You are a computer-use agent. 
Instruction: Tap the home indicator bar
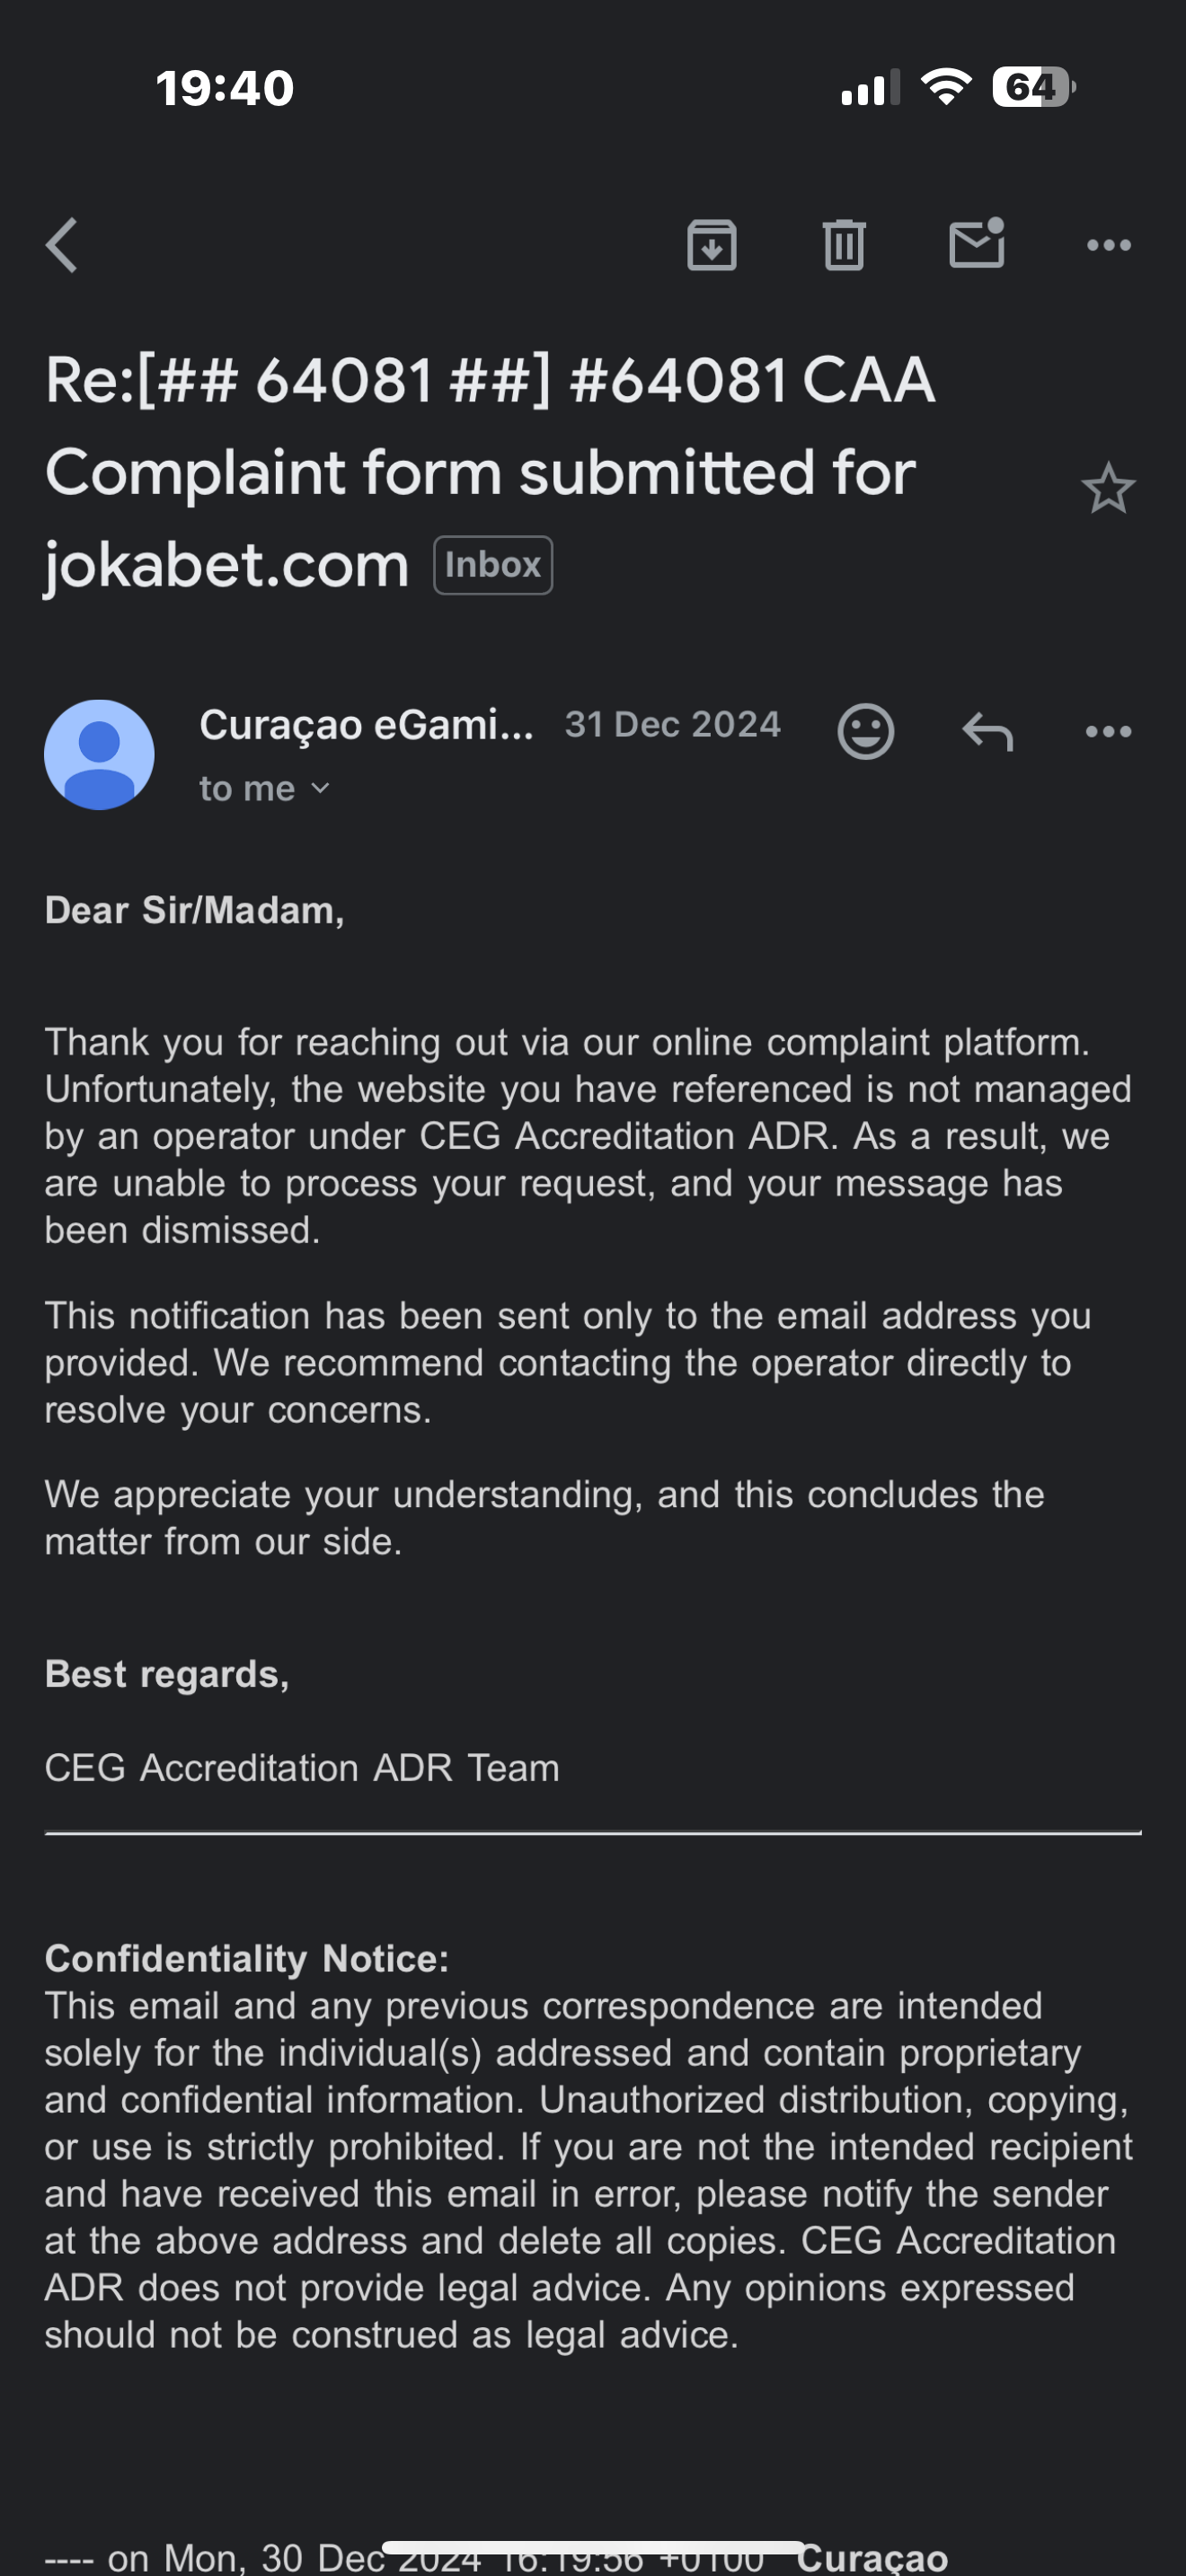[592, 2547]
